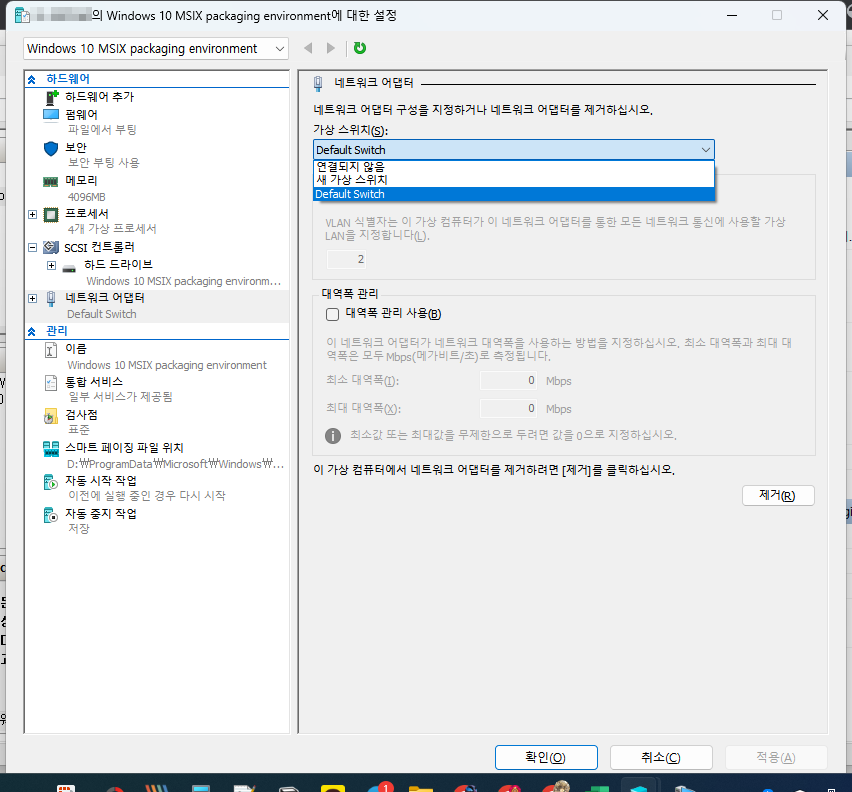852x792 pixels.
Task: Click the VLAN identifier field showing 2
Action: (x=346, y=260)
